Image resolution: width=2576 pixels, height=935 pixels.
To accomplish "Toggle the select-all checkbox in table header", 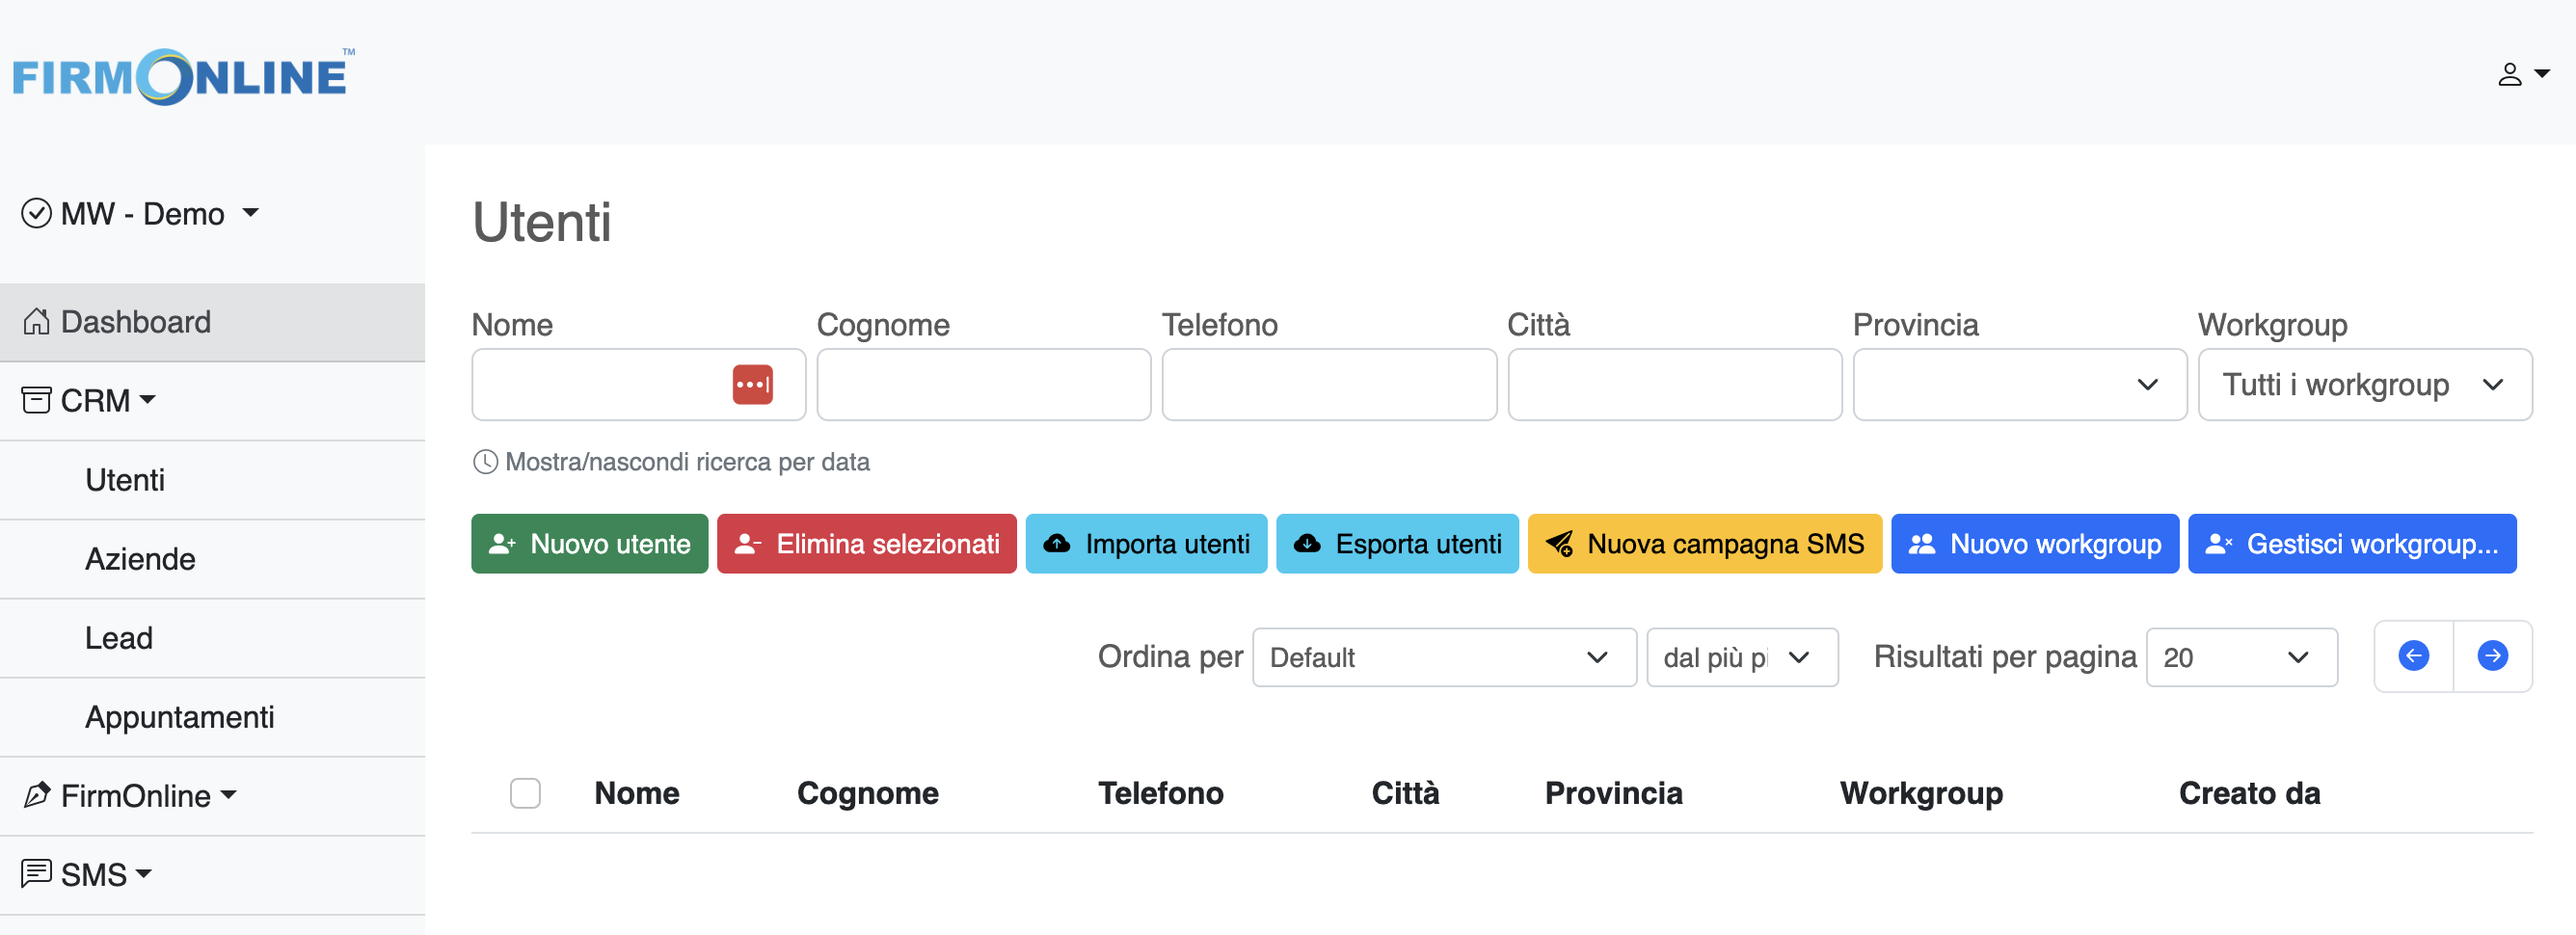I will point(525,792).
